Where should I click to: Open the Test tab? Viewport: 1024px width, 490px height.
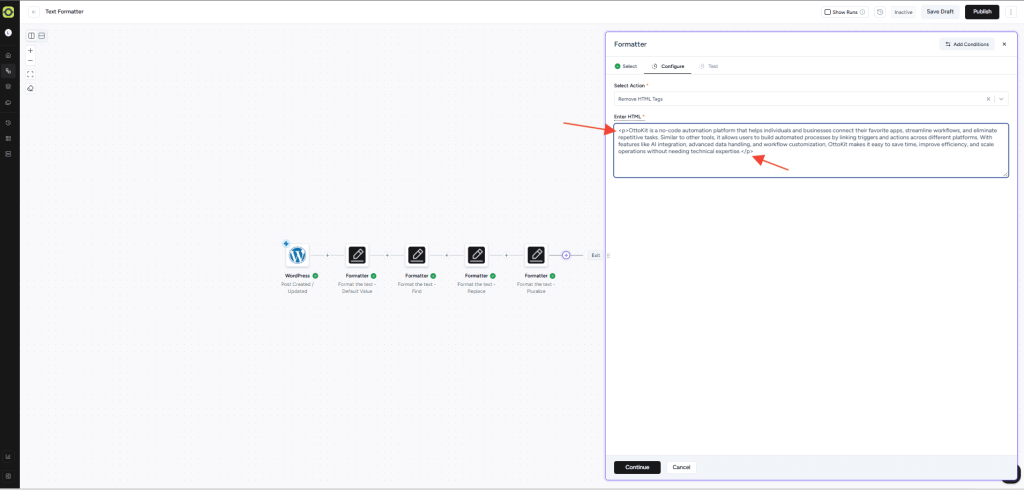(709, 66)
